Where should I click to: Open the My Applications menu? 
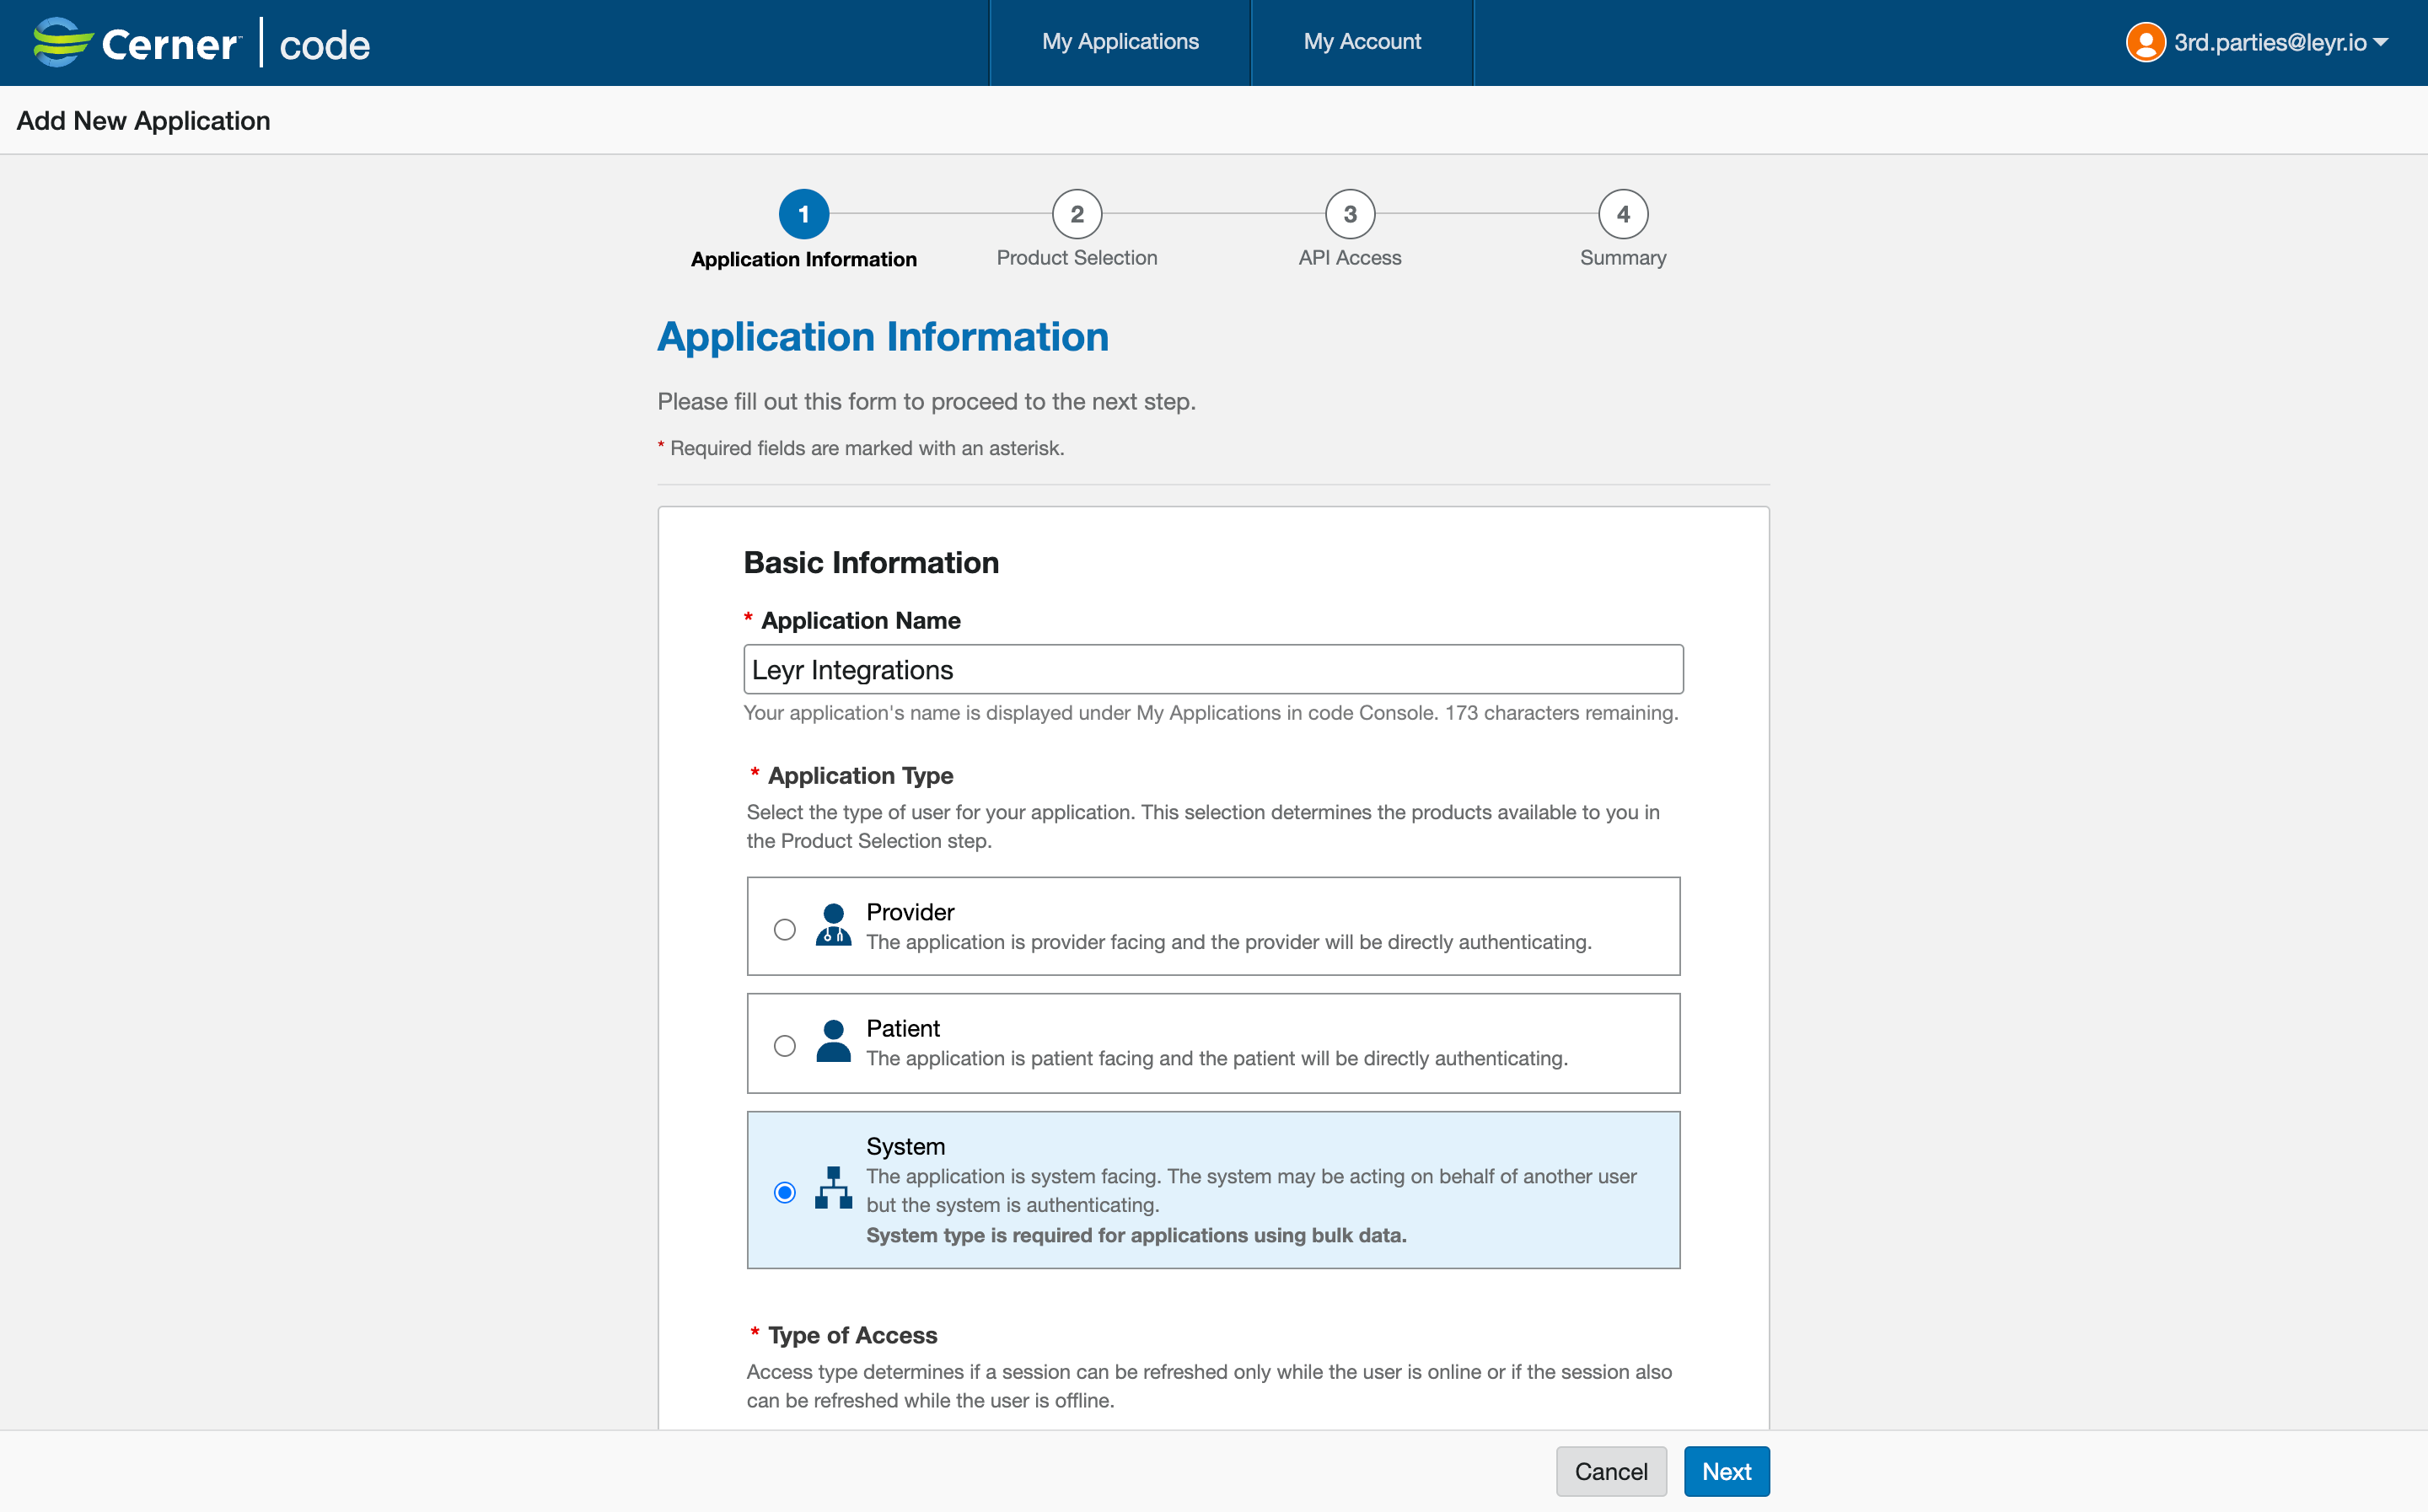[1120, 42]
